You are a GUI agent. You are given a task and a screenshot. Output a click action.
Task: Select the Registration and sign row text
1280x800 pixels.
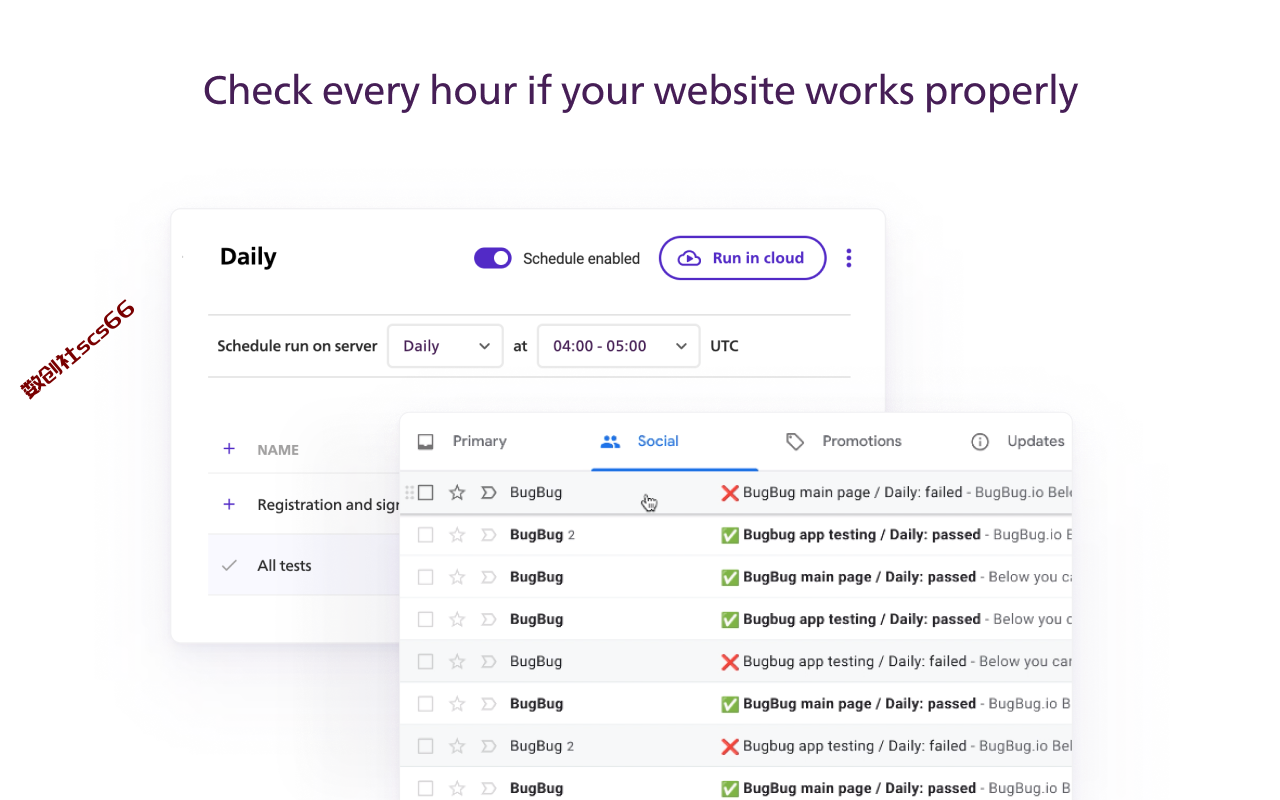pos(328,505)
